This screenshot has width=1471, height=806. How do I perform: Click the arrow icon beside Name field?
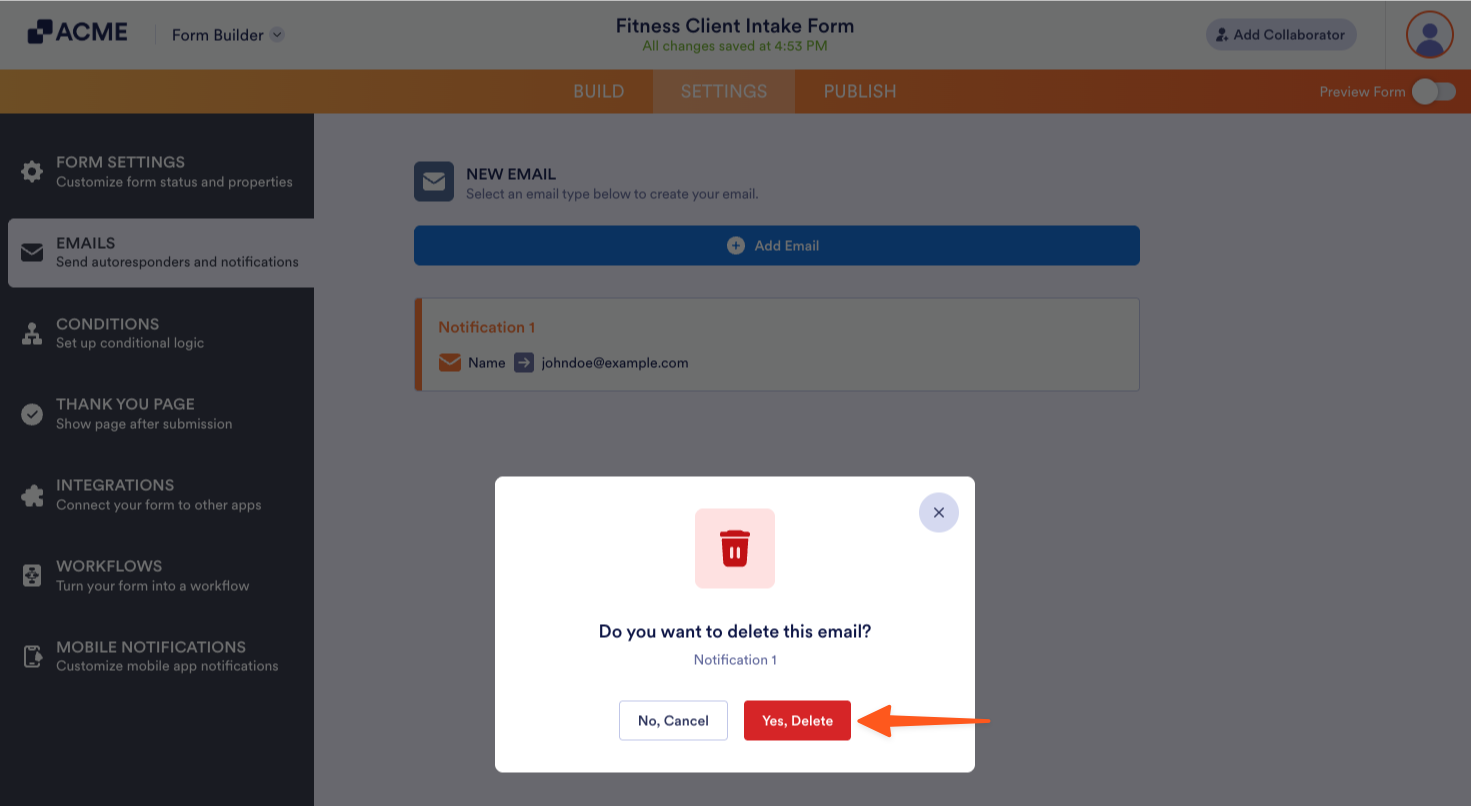click(524, 362)
